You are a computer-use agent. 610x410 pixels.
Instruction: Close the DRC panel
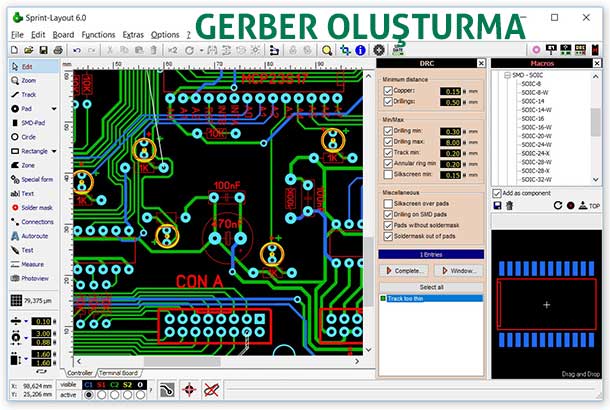[x=481, y=63]
